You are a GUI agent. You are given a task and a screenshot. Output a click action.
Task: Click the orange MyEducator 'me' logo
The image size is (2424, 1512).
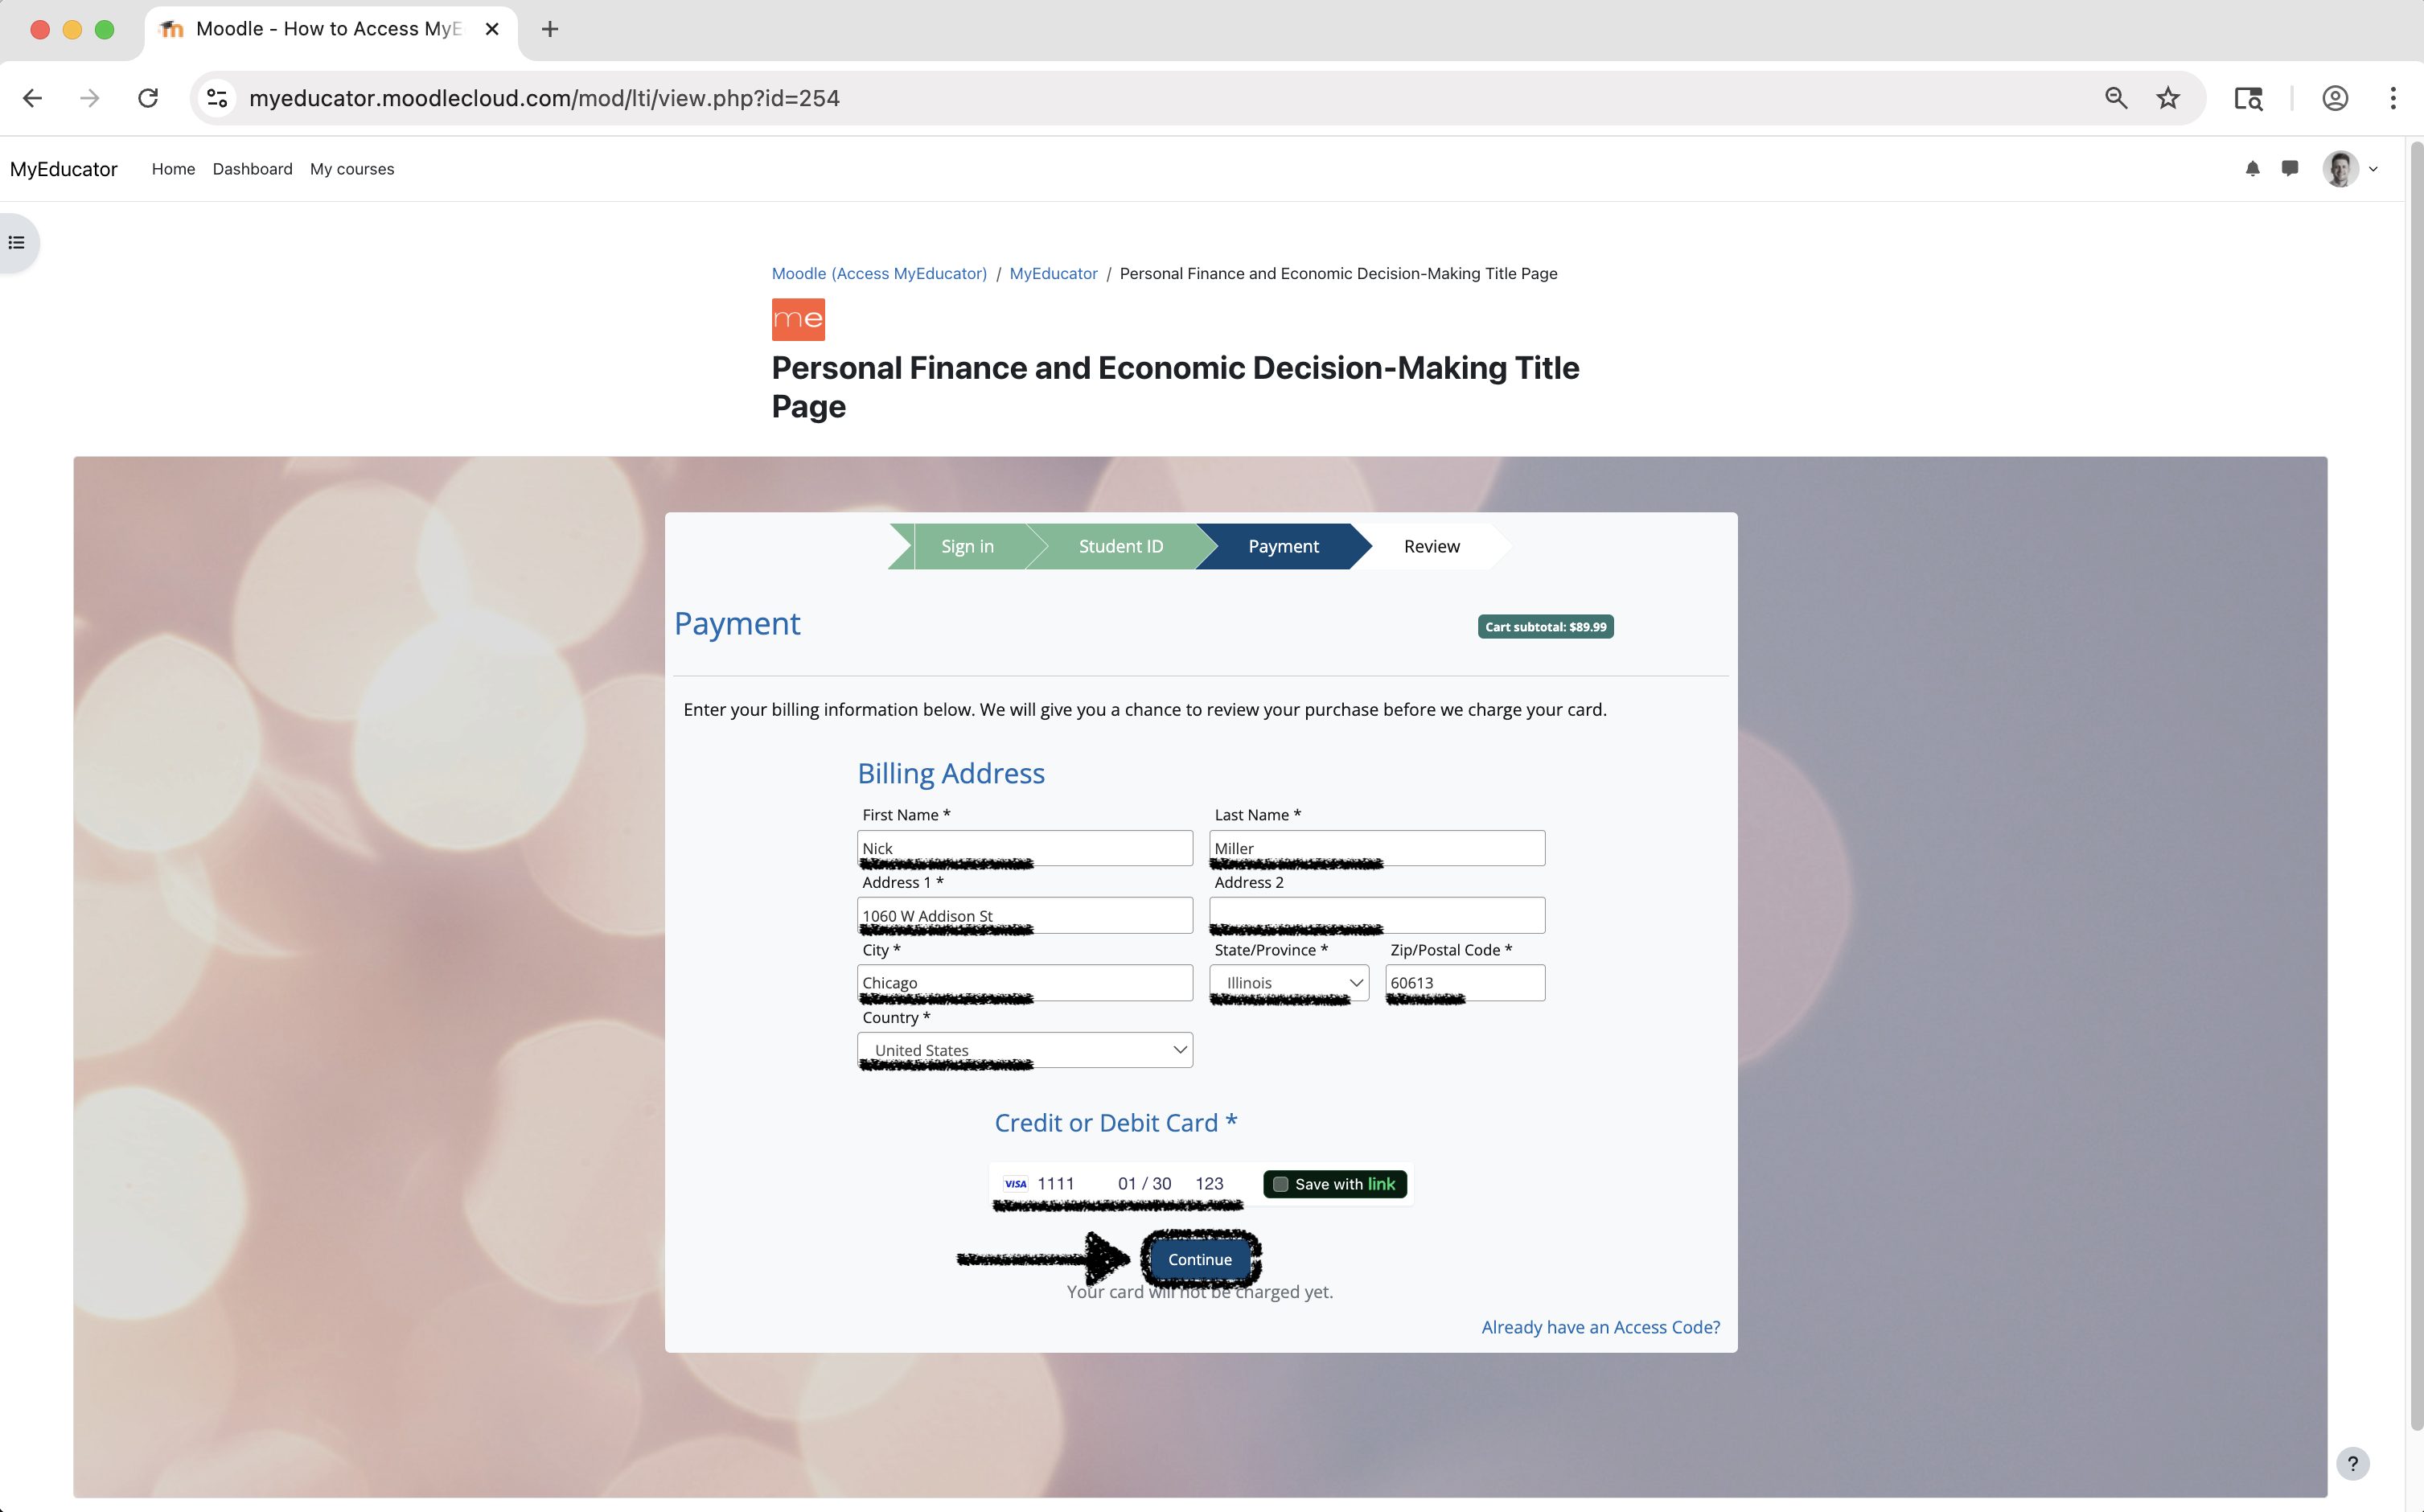[798, 320]
